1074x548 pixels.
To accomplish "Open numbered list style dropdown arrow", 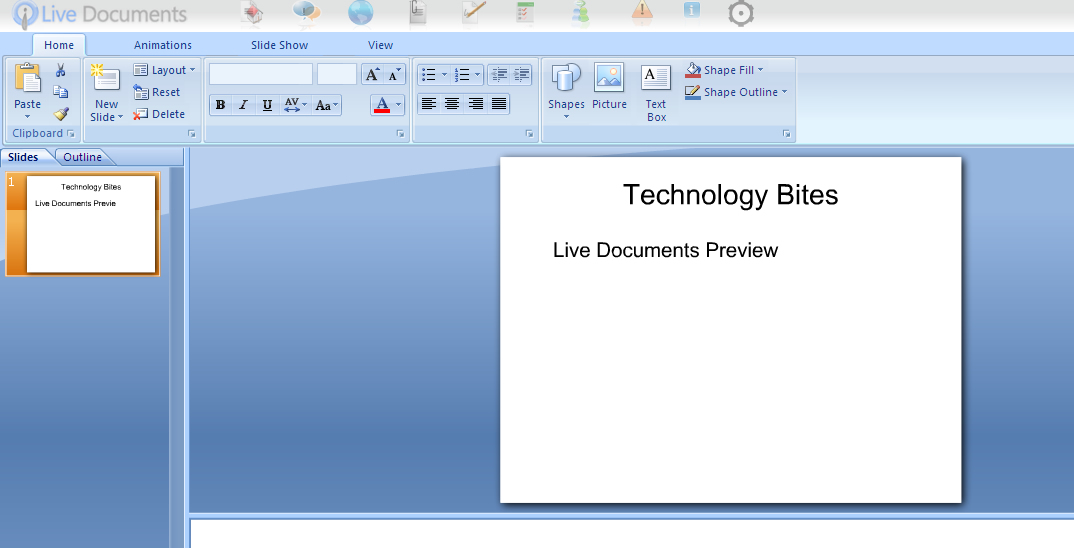I will click(477, 75).
